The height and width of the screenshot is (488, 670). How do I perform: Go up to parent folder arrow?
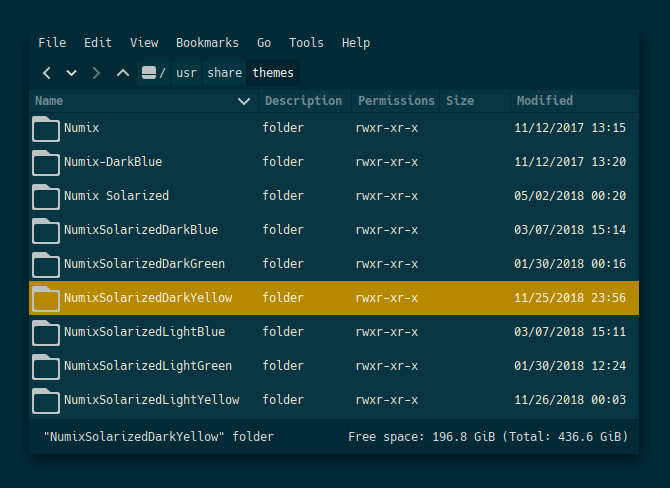[122, 73]
